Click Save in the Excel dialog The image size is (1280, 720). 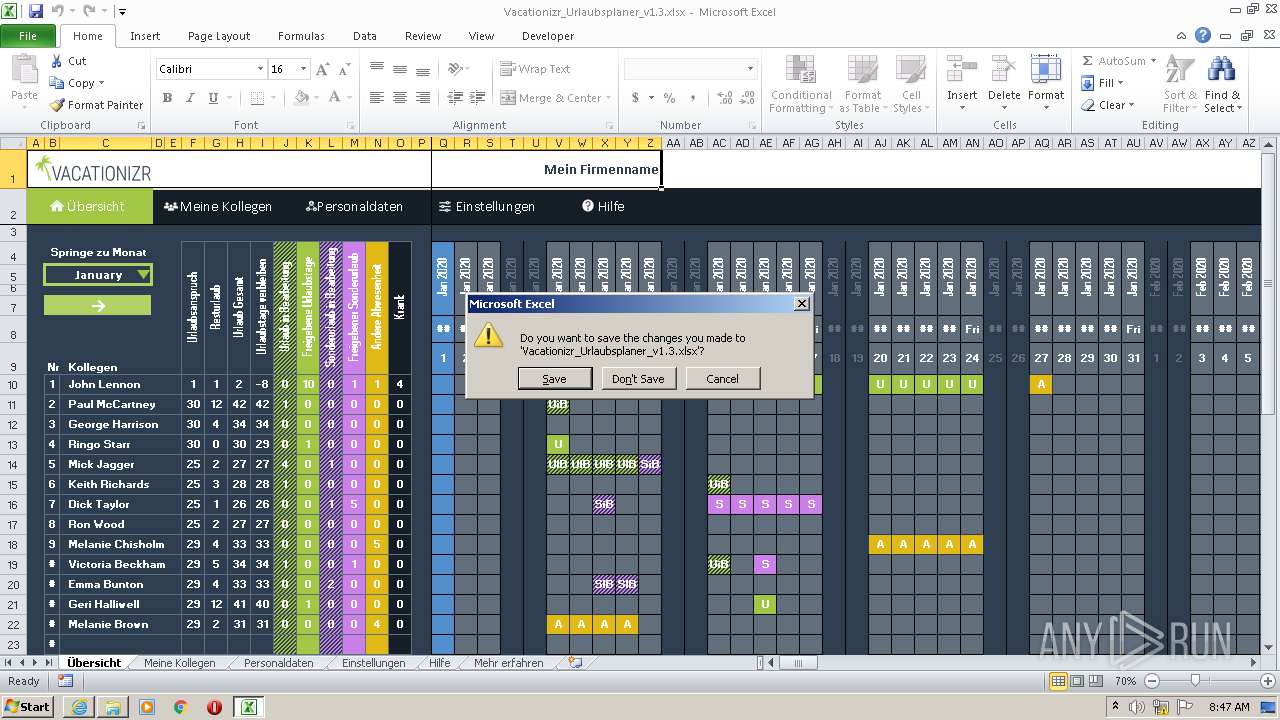point(554,379)
